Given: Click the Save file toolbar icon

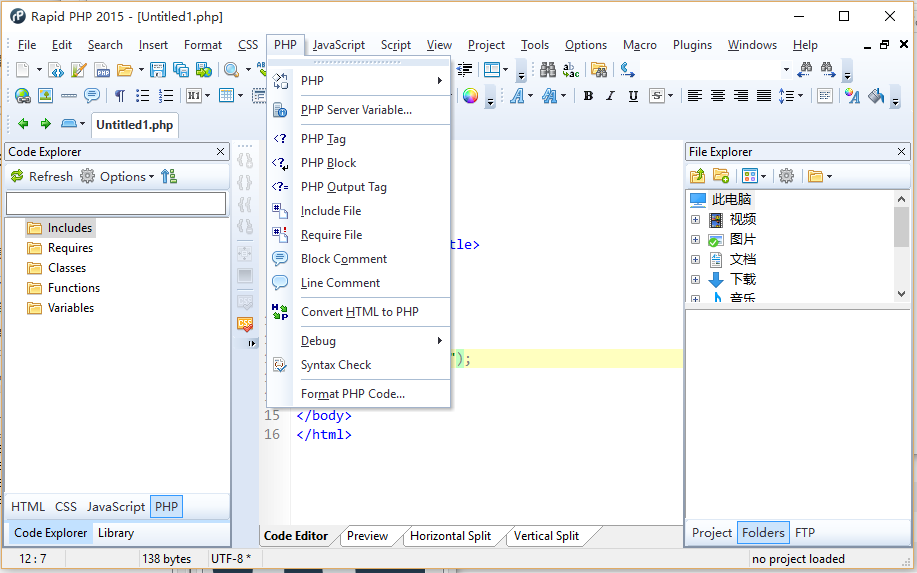Looking at the screenshot, I should [158, 70].
